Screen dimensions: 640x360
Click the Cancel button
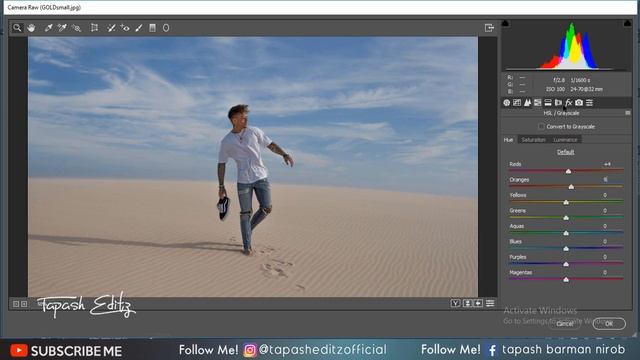[x=564, y=324]
